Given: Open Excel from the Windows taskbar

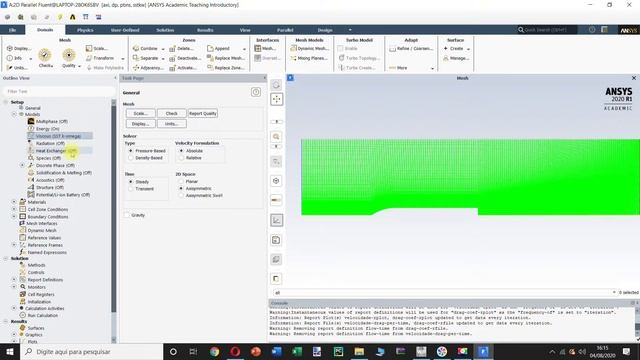Looking at the screenshot, I should [297, 351].
